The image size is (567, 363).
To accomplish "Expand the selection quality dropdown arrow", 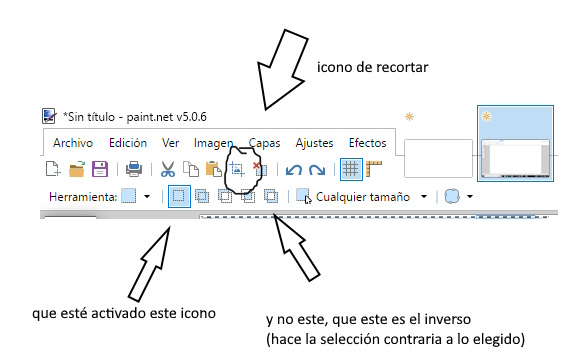I will click(x=470, y=197).
